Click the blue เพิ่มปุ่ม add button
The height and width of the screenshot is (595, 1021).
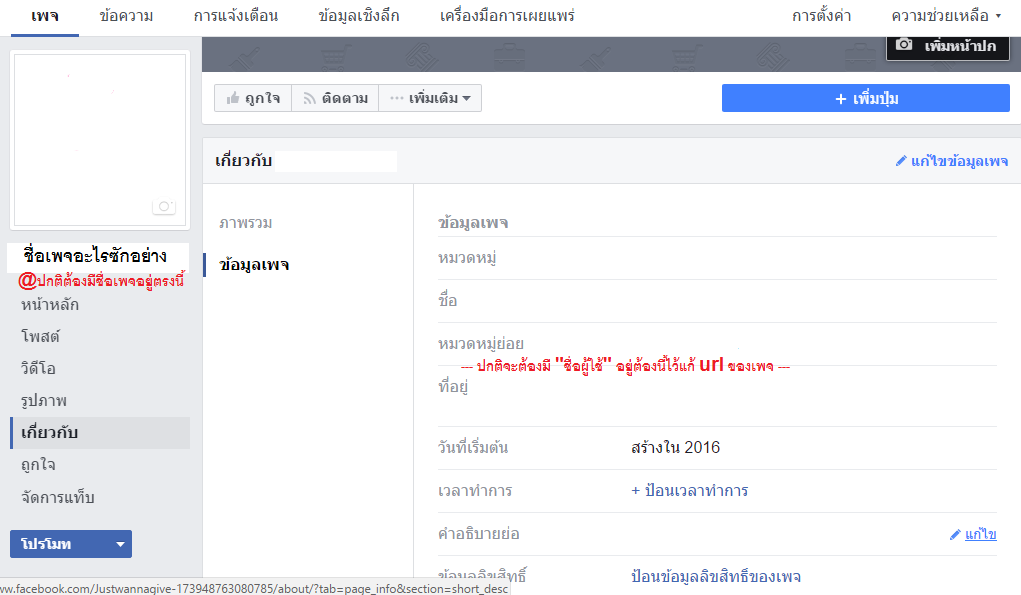(865, 98)
